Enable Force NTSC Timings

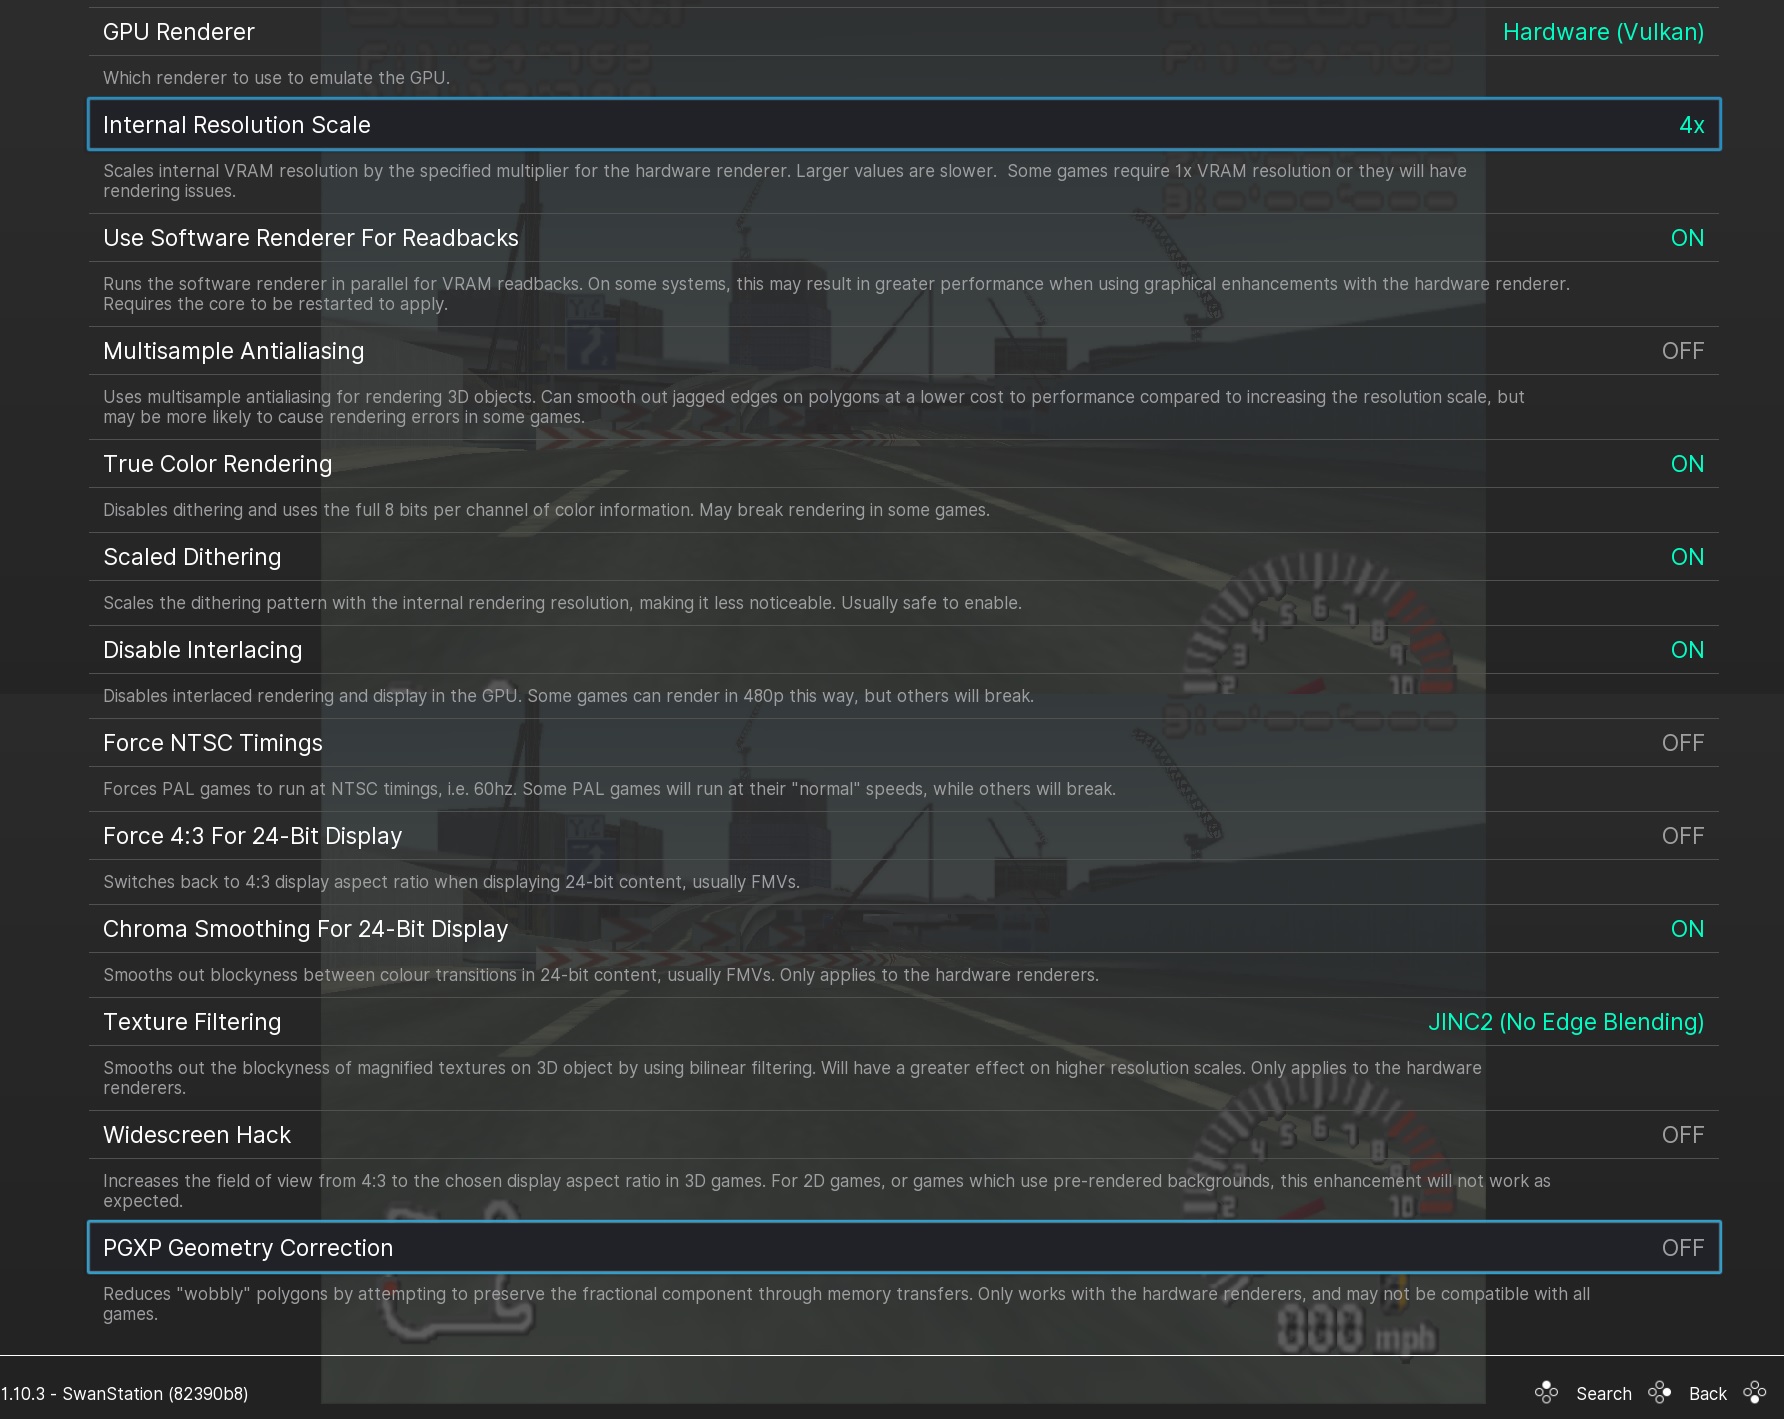(904, 743)
